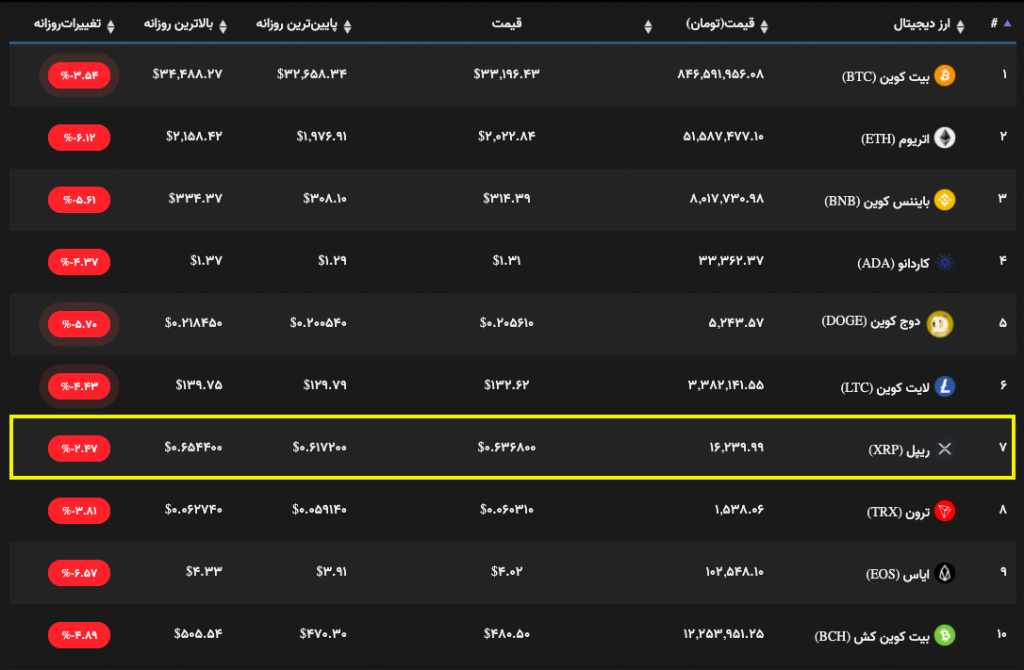Screen dimensions: 1024x670
Task: Open the بیت کوین (BTC) name link
Action: tap(885, 77)
